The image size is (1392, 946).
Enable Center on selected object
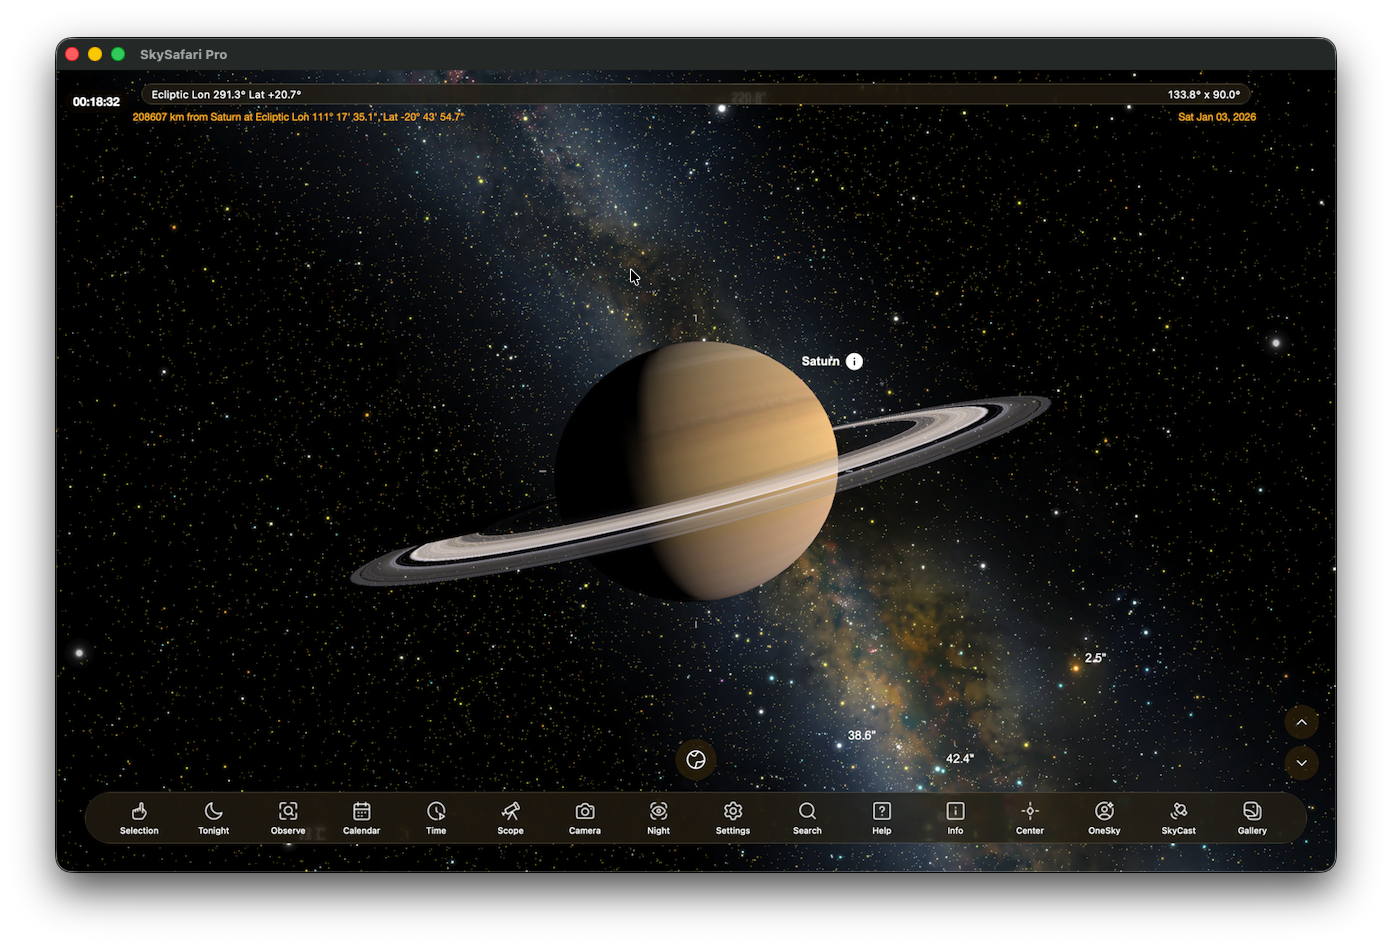pos(1030,817)
